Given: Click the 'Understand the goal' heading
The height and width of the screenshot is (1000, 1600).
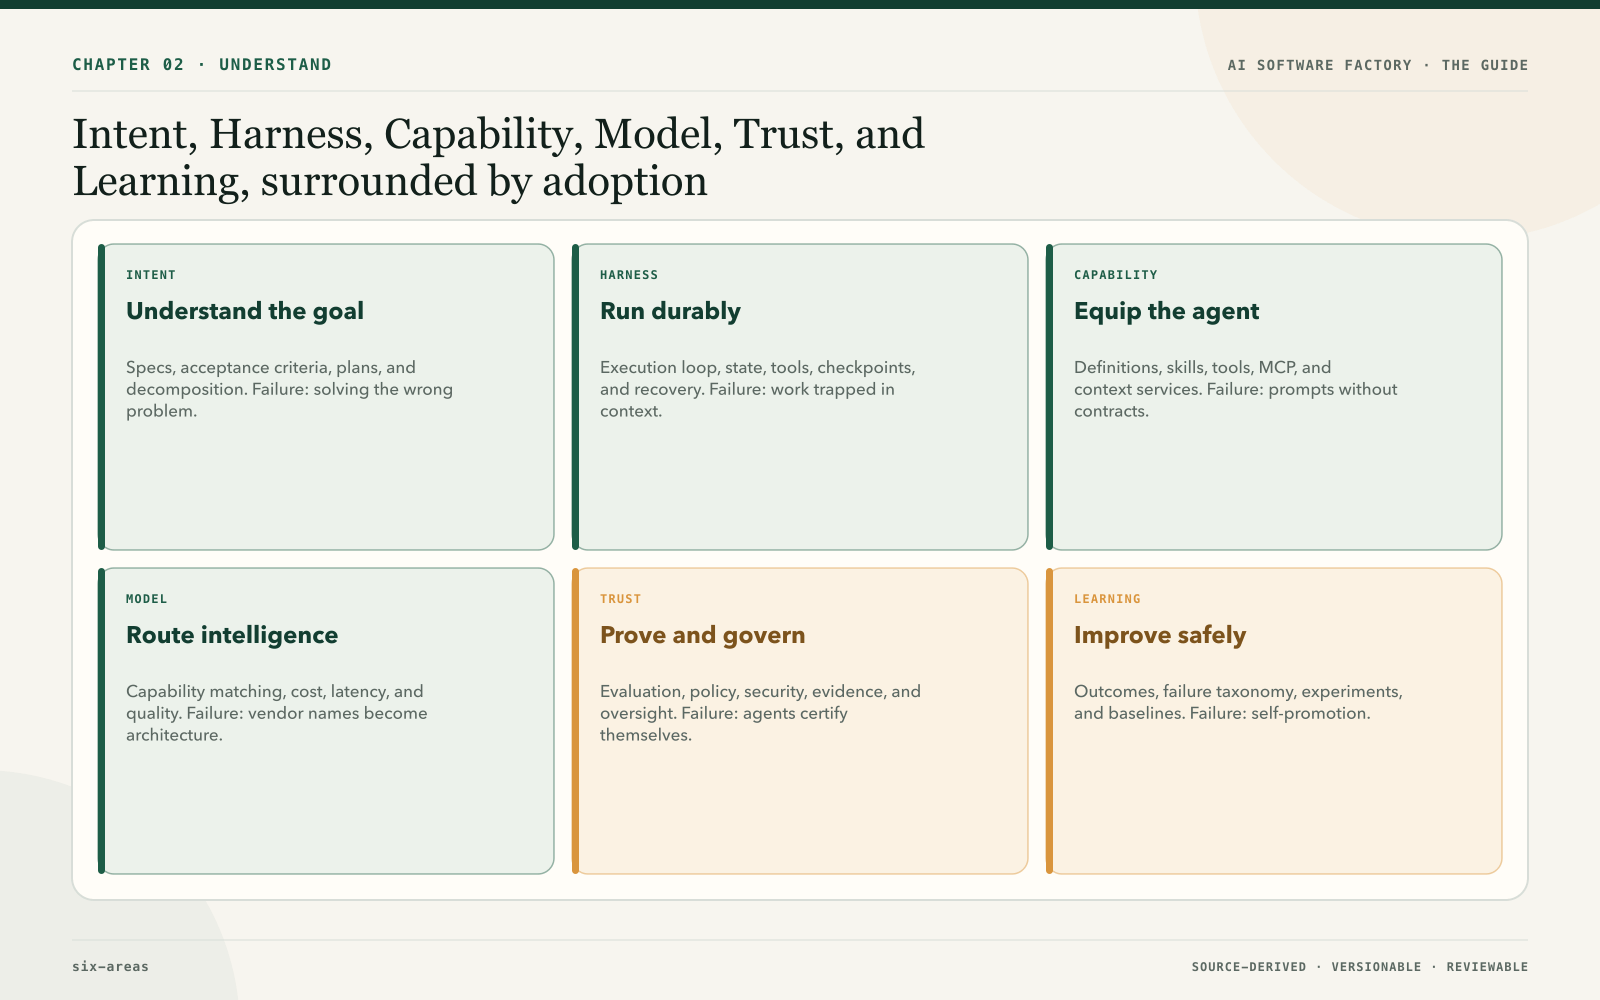Looking at the screenshot, I should click(x=245, y=311).
